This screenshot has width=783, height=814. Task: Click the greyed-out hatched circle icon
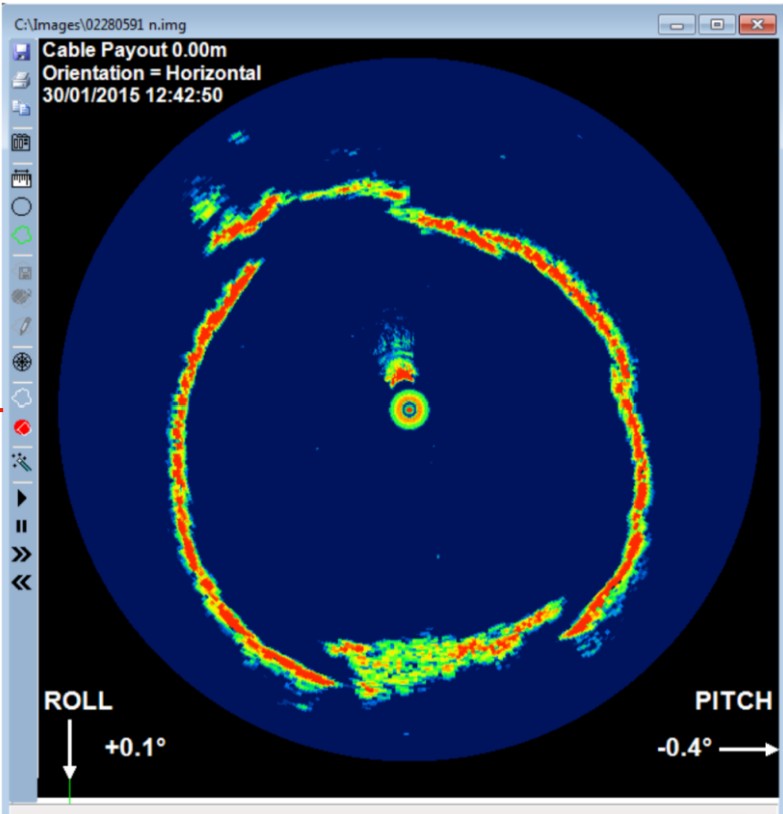pos(21,297)
